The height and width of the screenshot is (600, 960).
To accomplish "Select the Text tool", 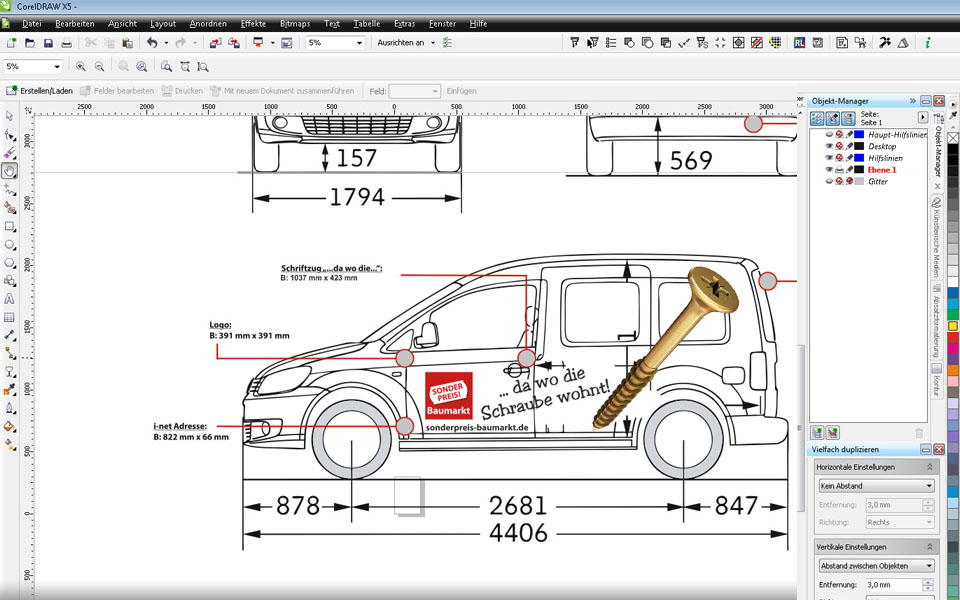I will [9, 299].
